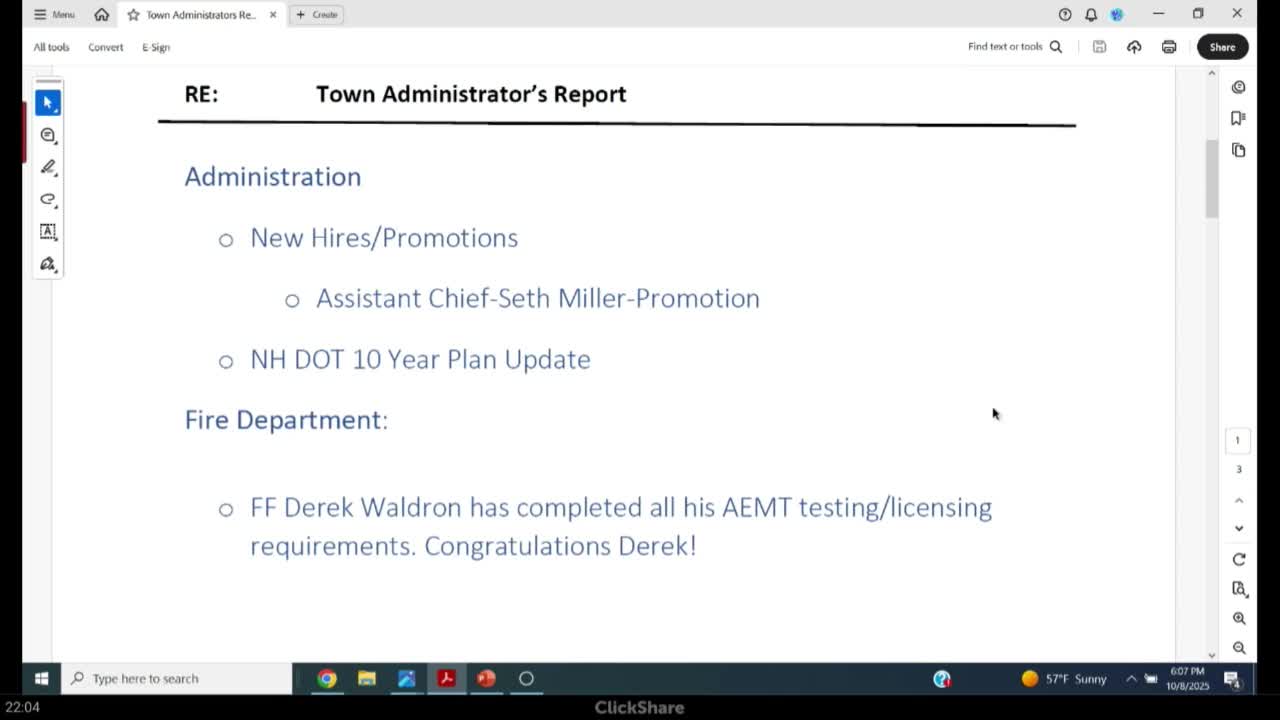This screenshot has width=1280, height=720.
Task: Switch to Town Administrators Re... document tab
Action: (x=201, y=15)
